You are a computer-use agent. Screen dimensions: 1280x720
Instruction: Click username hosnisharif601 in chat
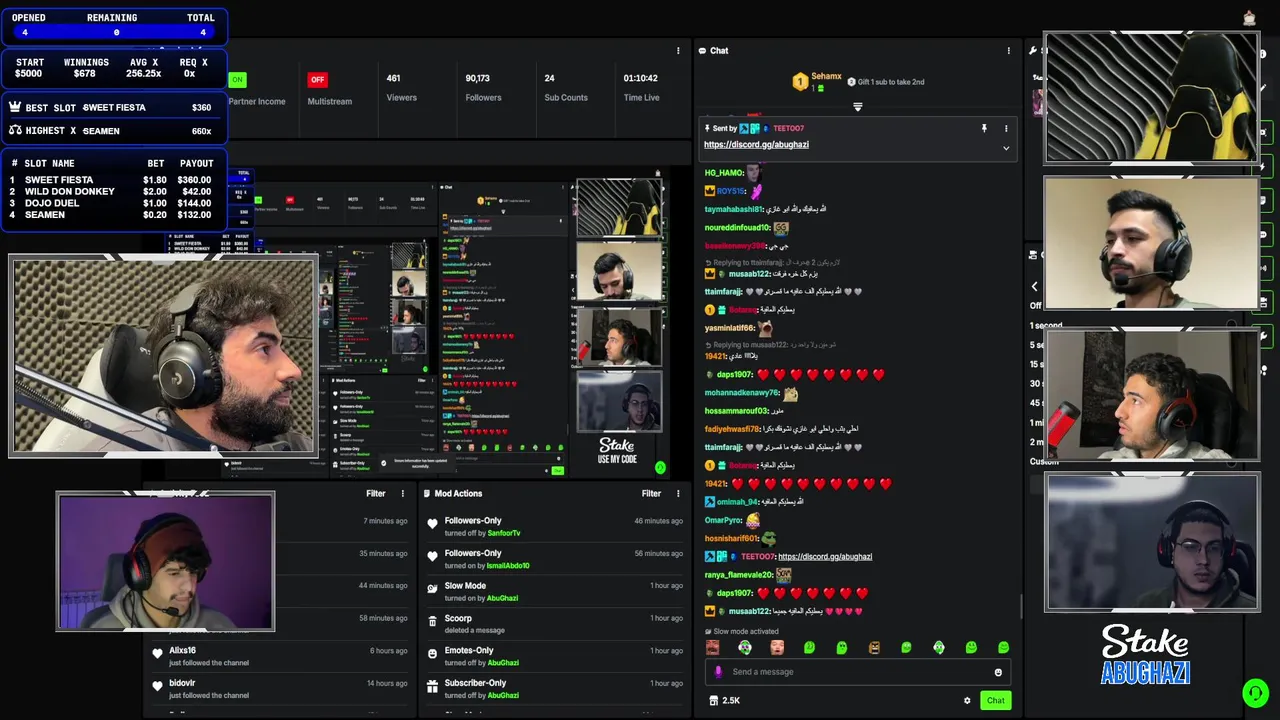tap(731, 539)
